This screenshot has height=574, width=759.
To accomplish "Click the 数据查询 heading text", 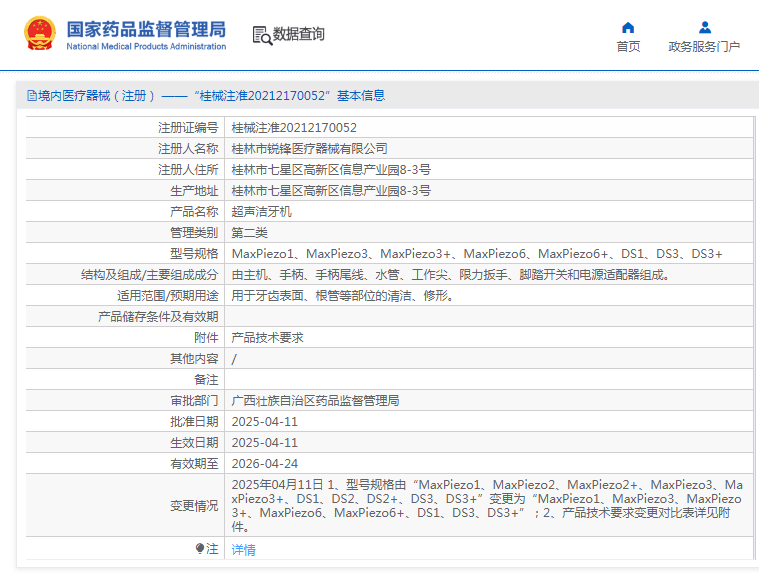I will coord(299,35).
